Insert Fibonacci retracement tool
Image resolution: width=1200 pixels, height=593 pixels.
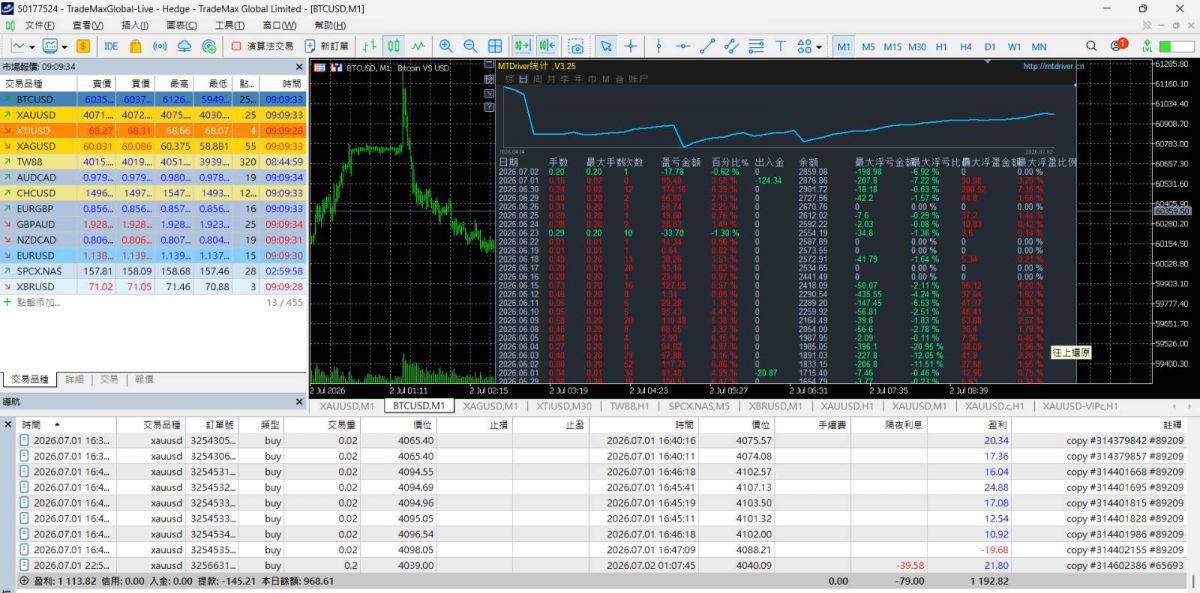tap(756, 46)
